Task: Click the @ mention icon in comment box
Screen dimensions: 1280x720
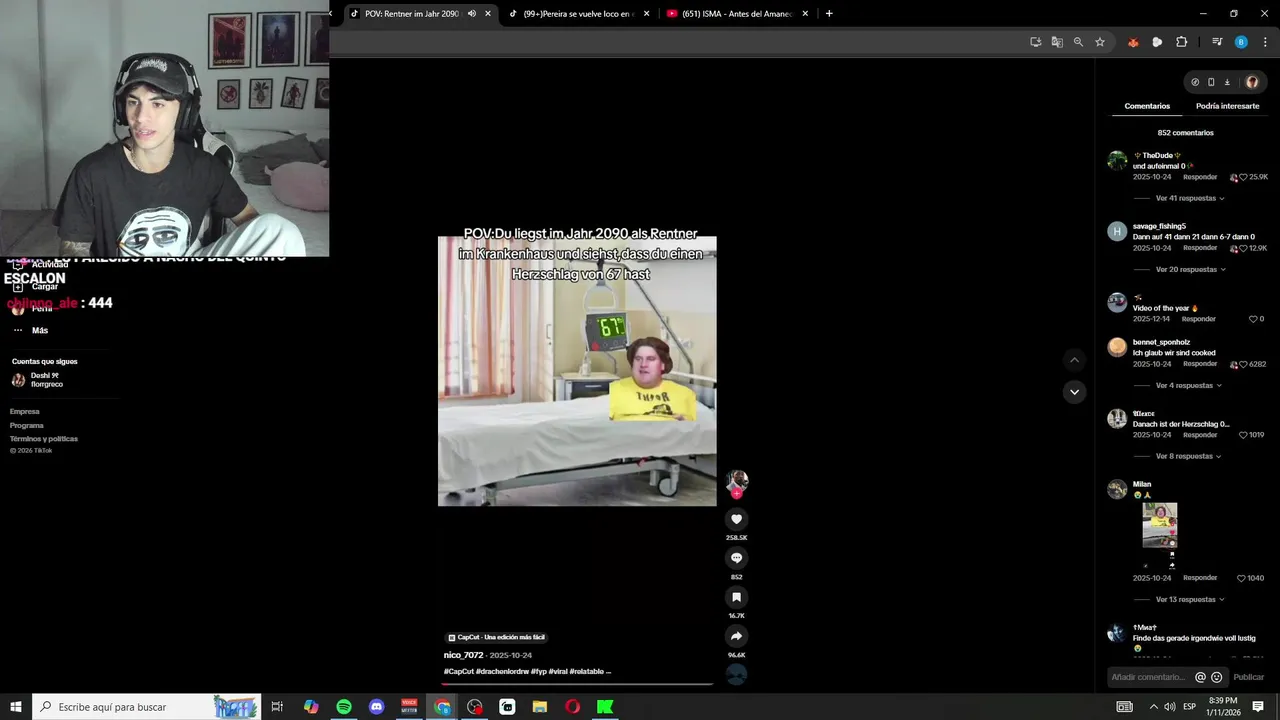Action: (1200, 677)
